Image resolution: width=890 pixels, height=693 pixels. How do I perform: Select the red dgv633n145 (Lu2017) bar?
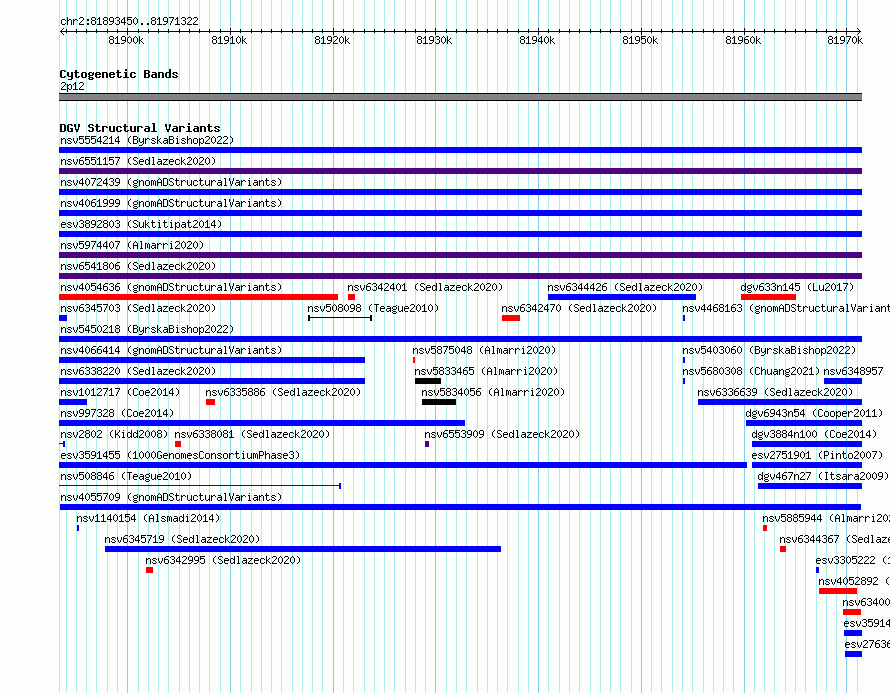pos(768,297)
